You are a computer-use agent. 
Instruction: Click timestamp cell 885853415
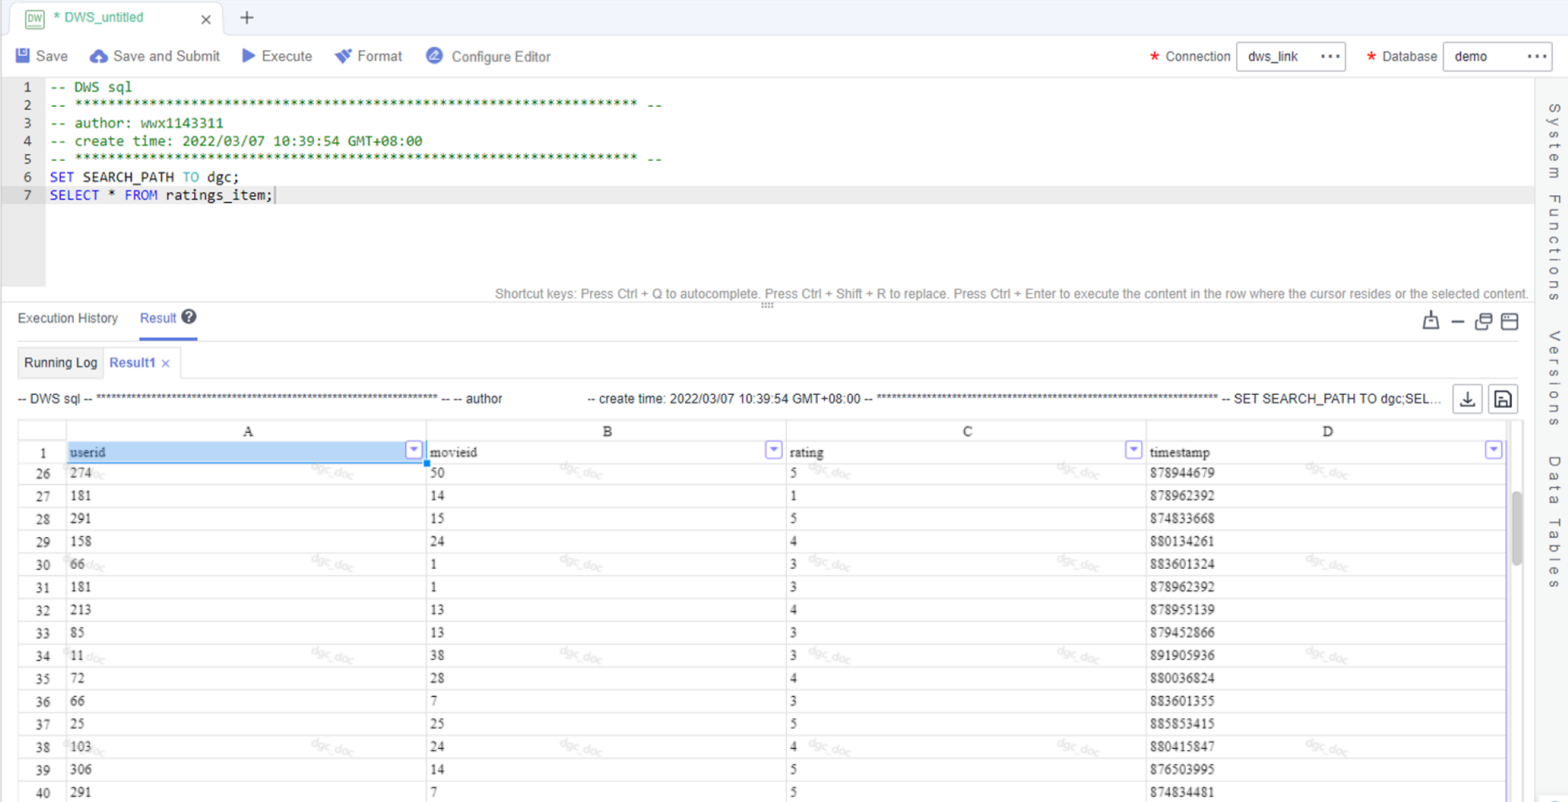tap(1327, 723)
